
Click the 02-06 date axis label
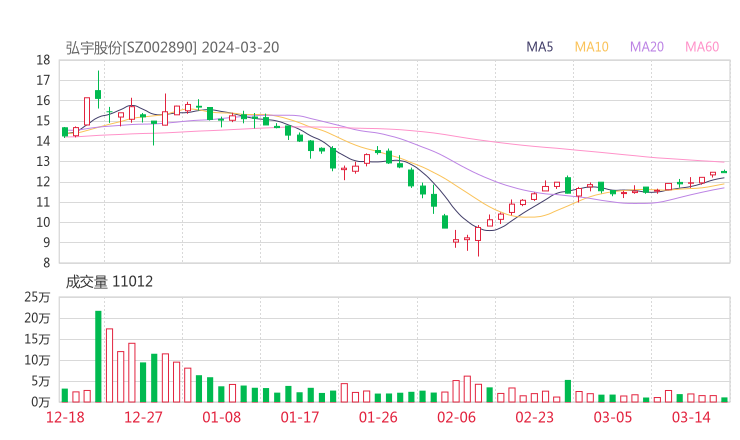tap(456, 417)
